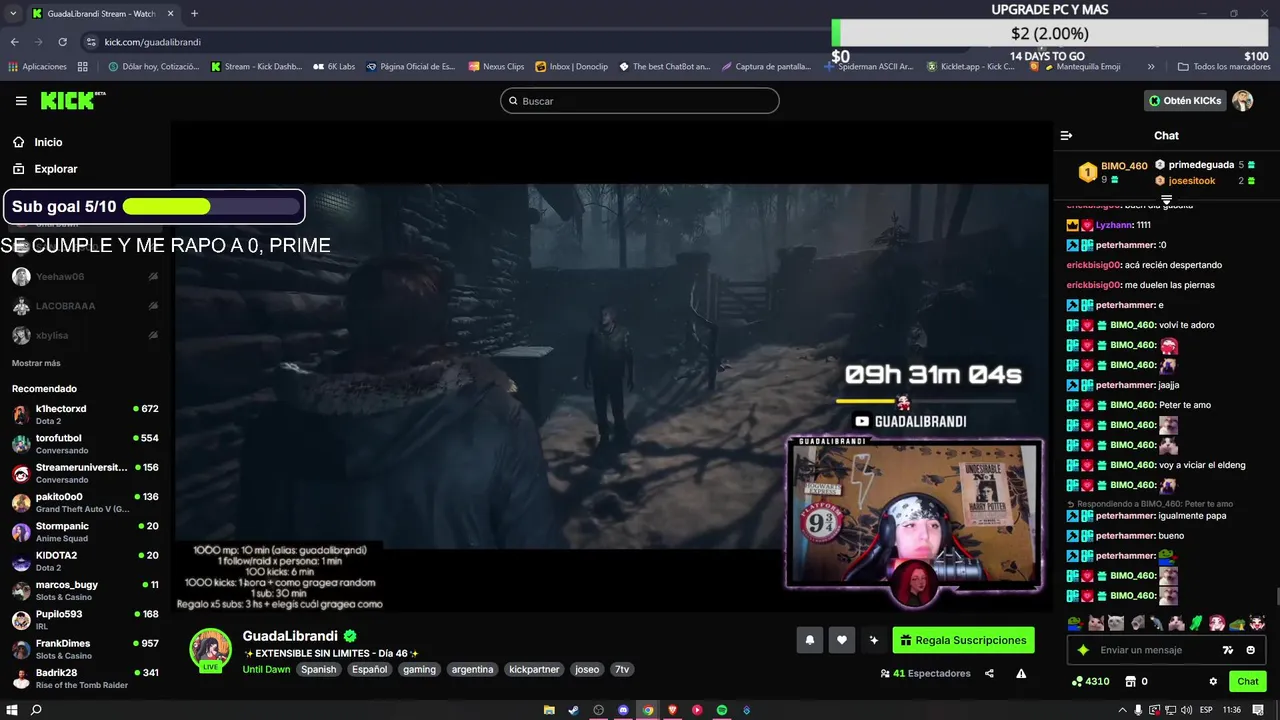The height and width of the screenshot is (720, 1280).
Task: Open Todos los marcadores folder
Action: (1224, 67)
